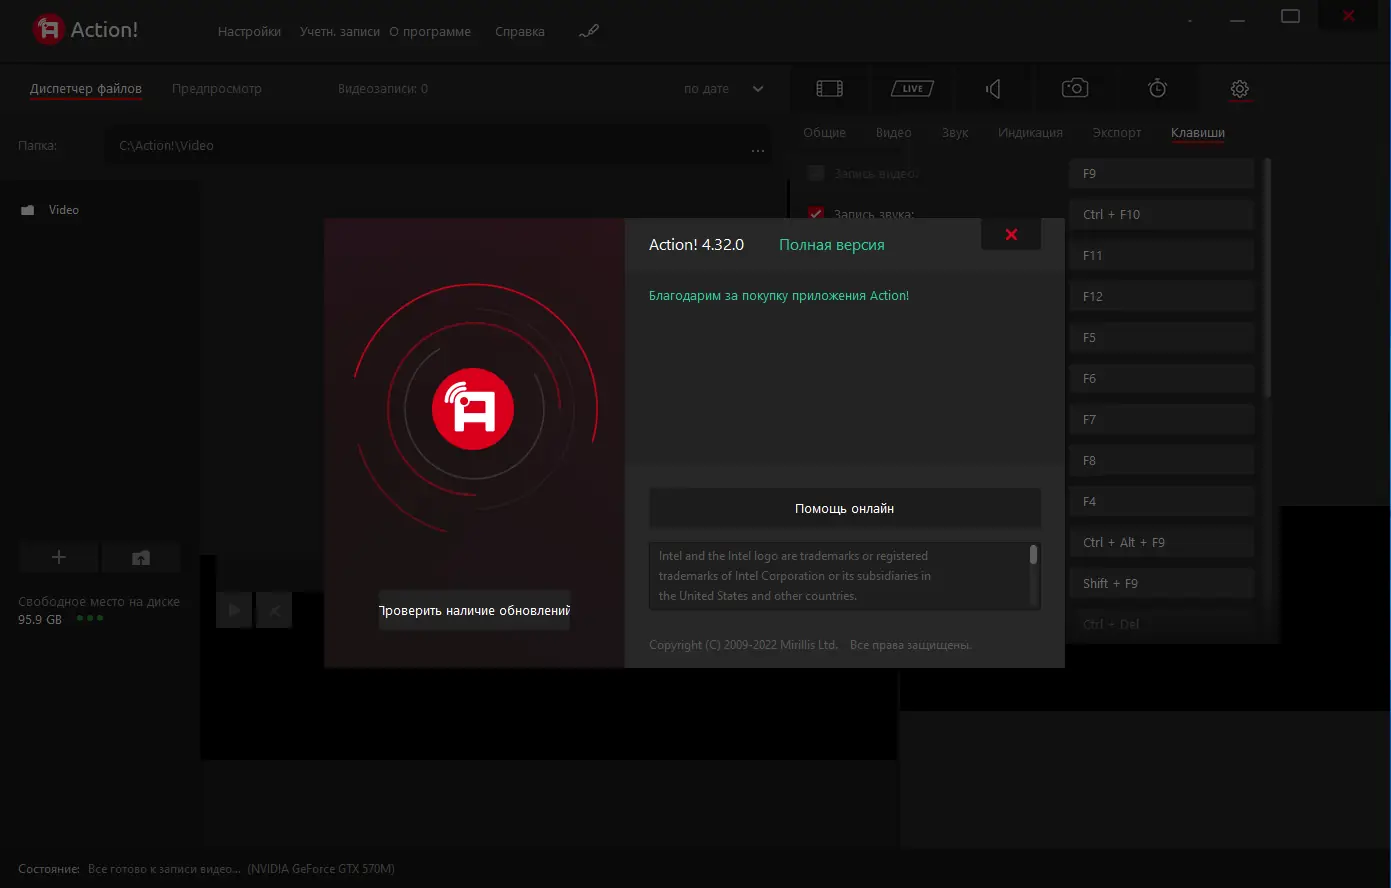
Task: Click the F11 hotkey field
Action: pyautogui.click(x=1161, y=255)
